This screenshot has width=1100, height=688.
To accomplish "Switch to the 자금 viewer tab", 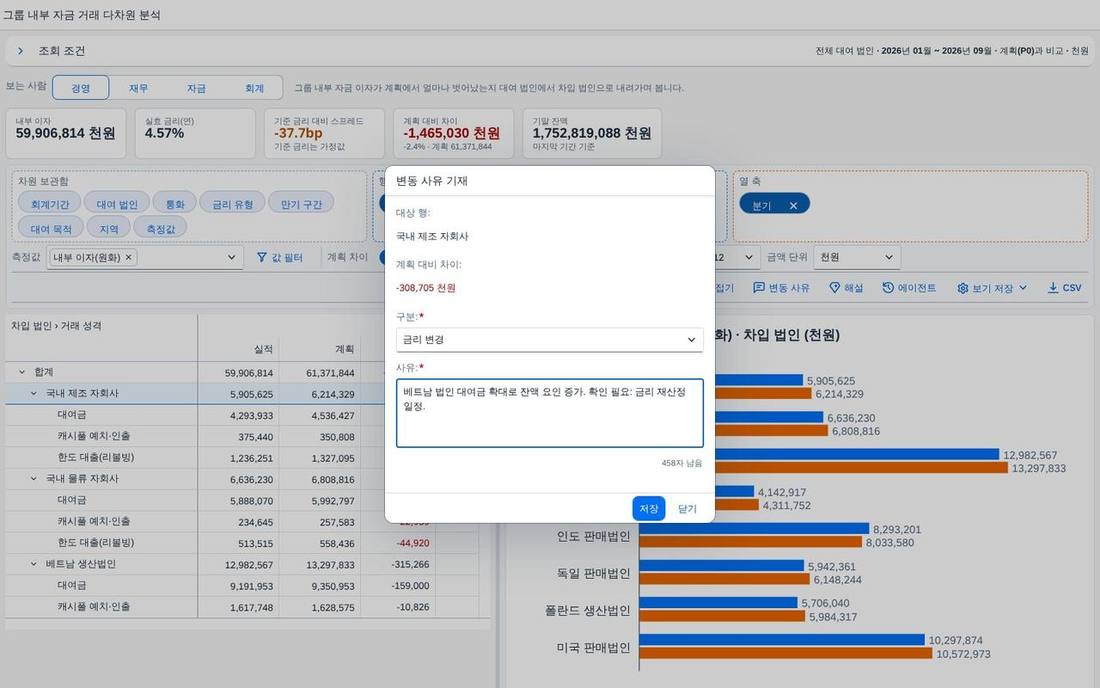I will [x=196, y=88].
